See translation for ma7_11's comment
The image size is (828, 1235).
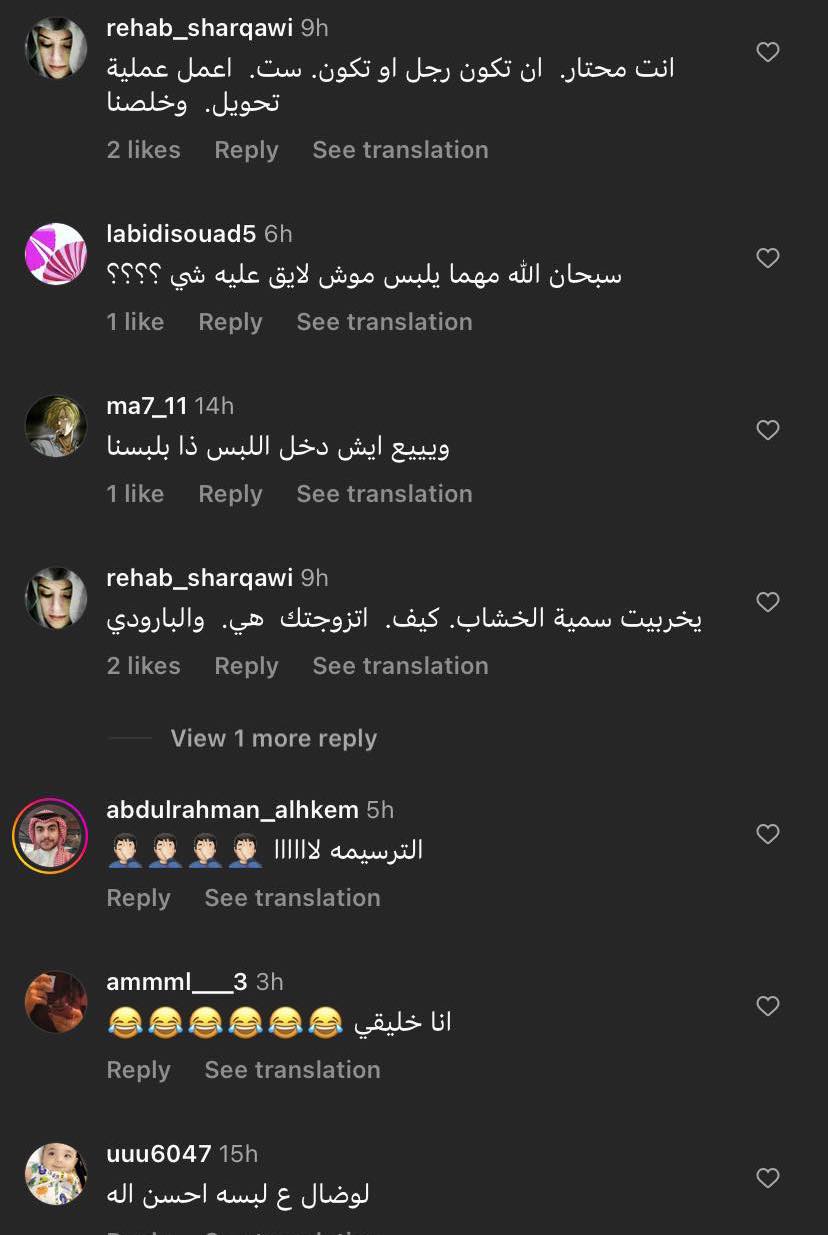384,494
